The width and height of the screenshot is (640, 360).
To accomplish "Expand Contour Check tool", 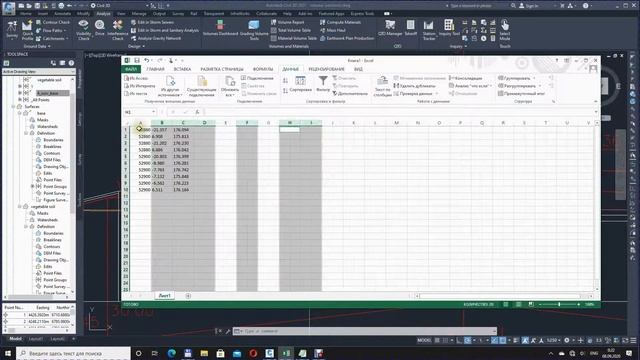I will coord(53,22).
